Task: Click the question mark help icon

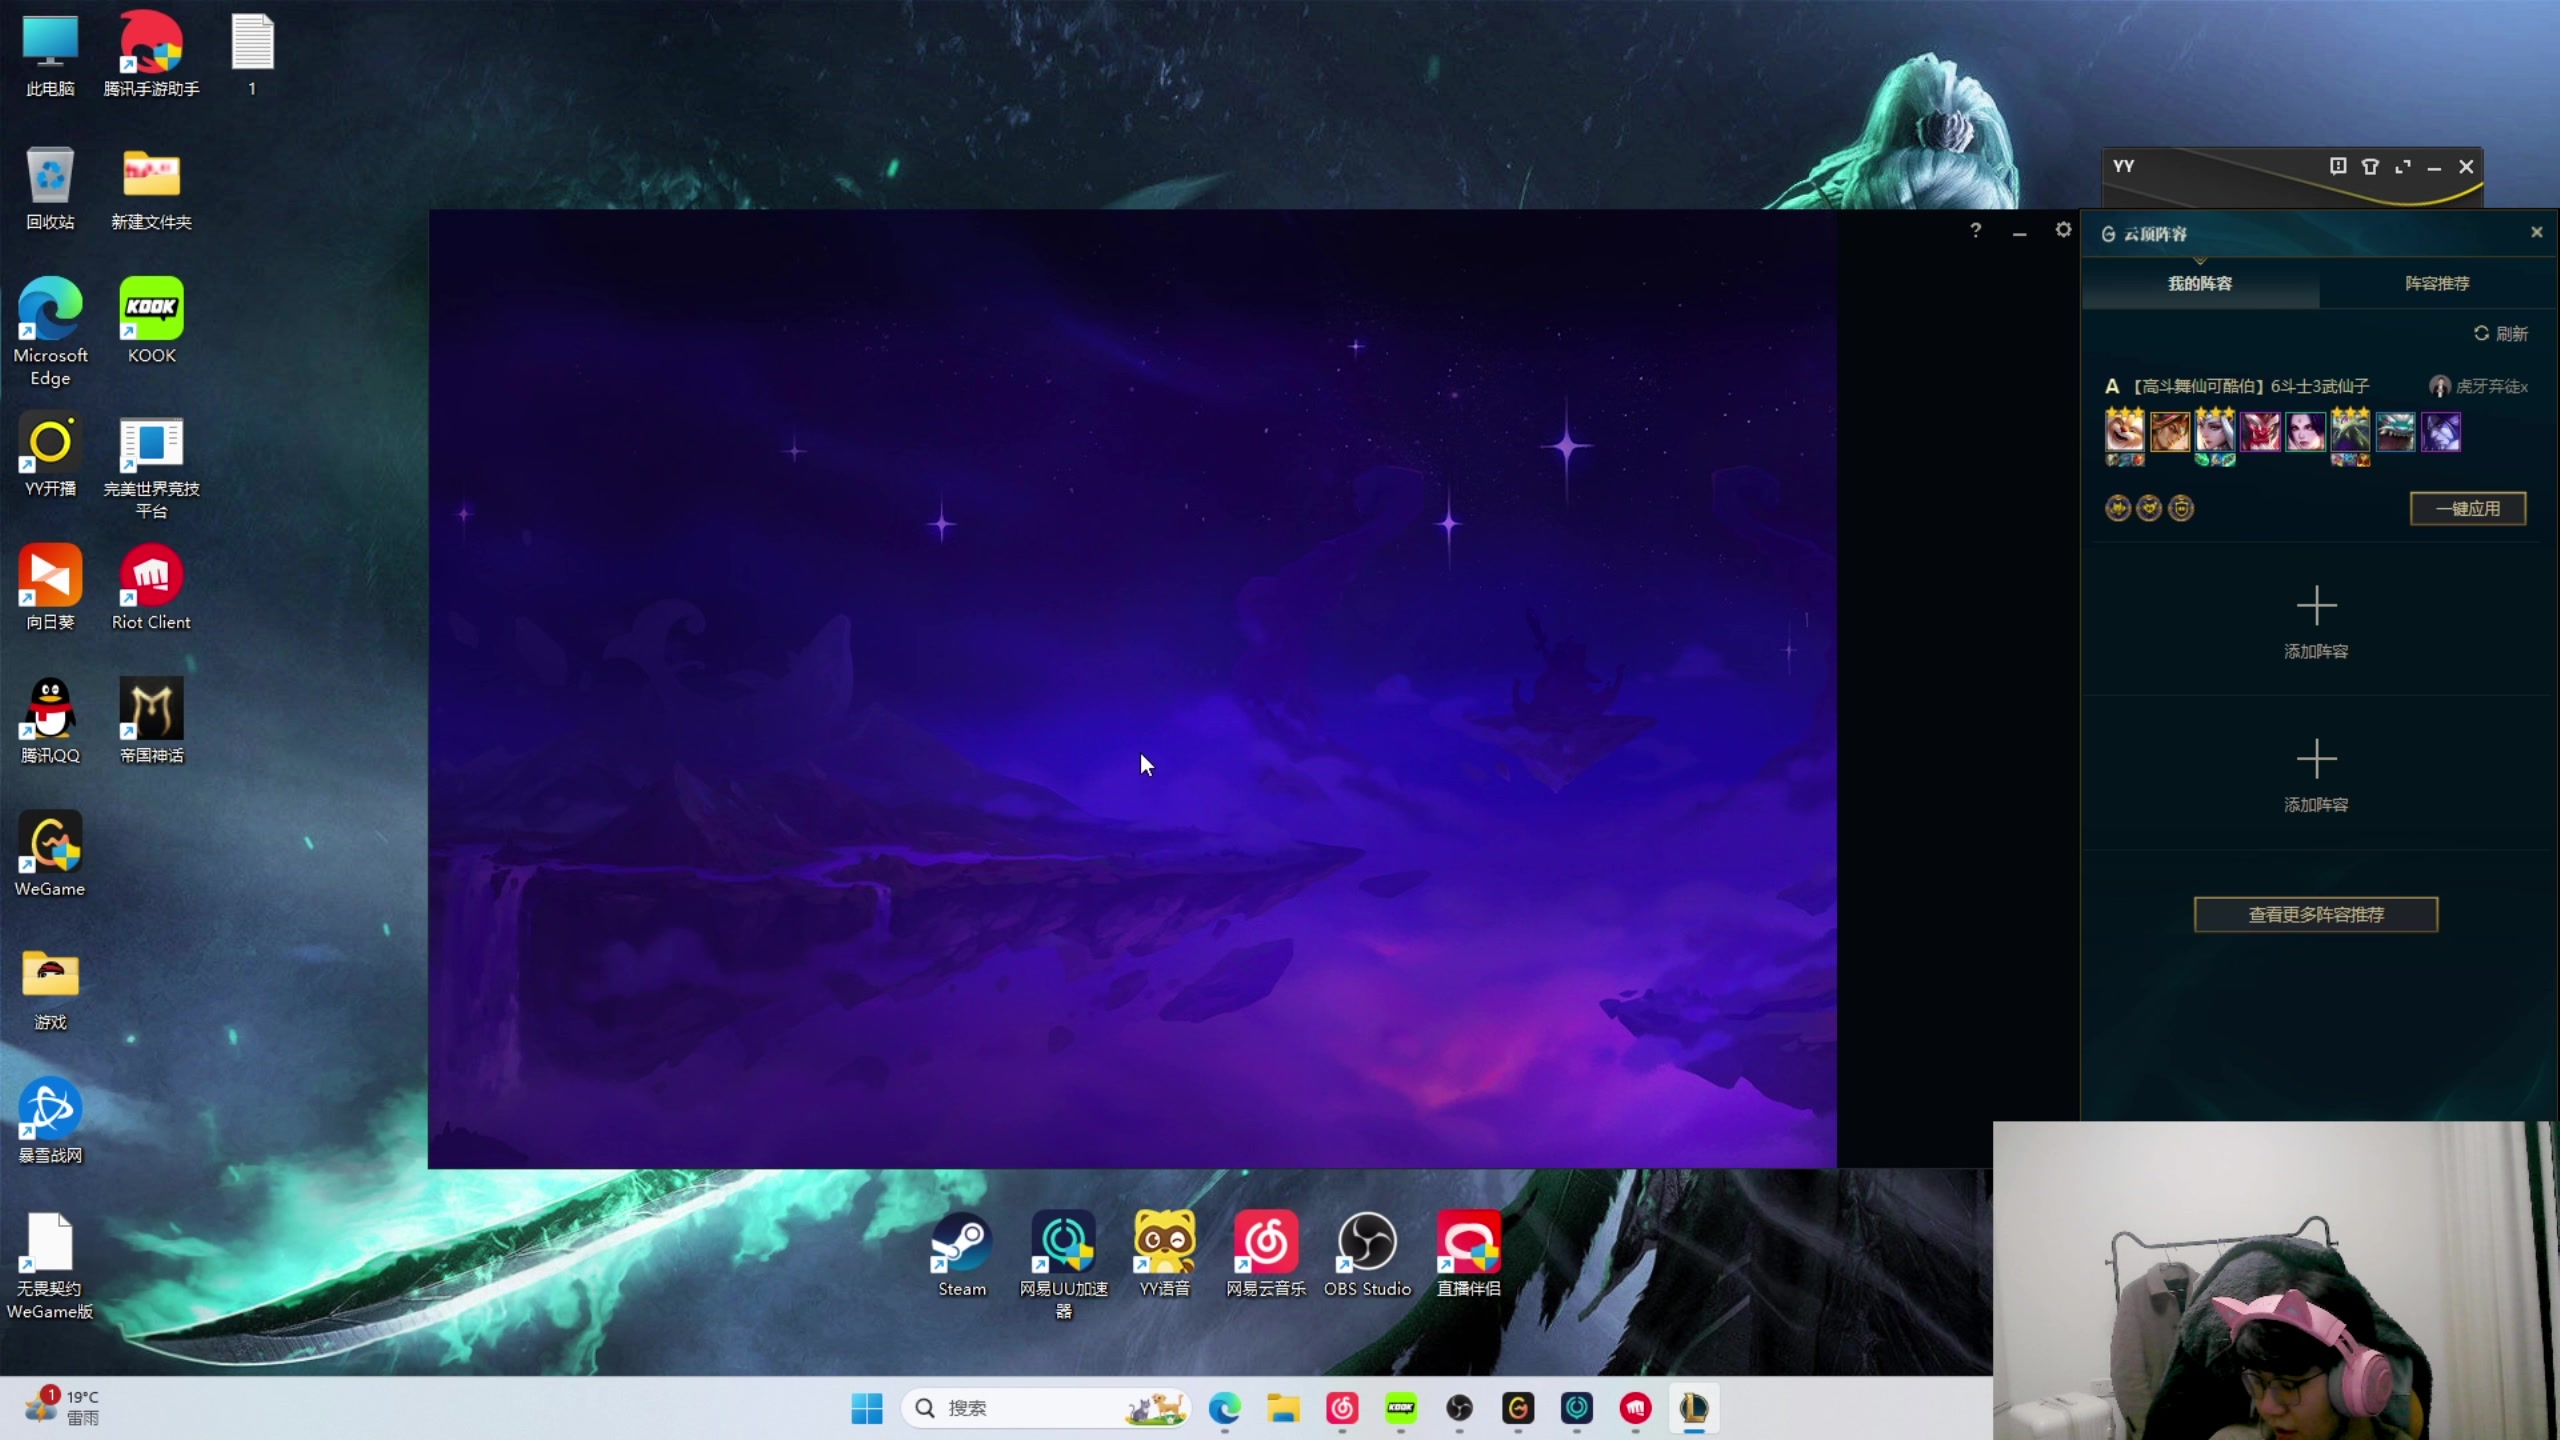Action: [x=1975, y=231]
